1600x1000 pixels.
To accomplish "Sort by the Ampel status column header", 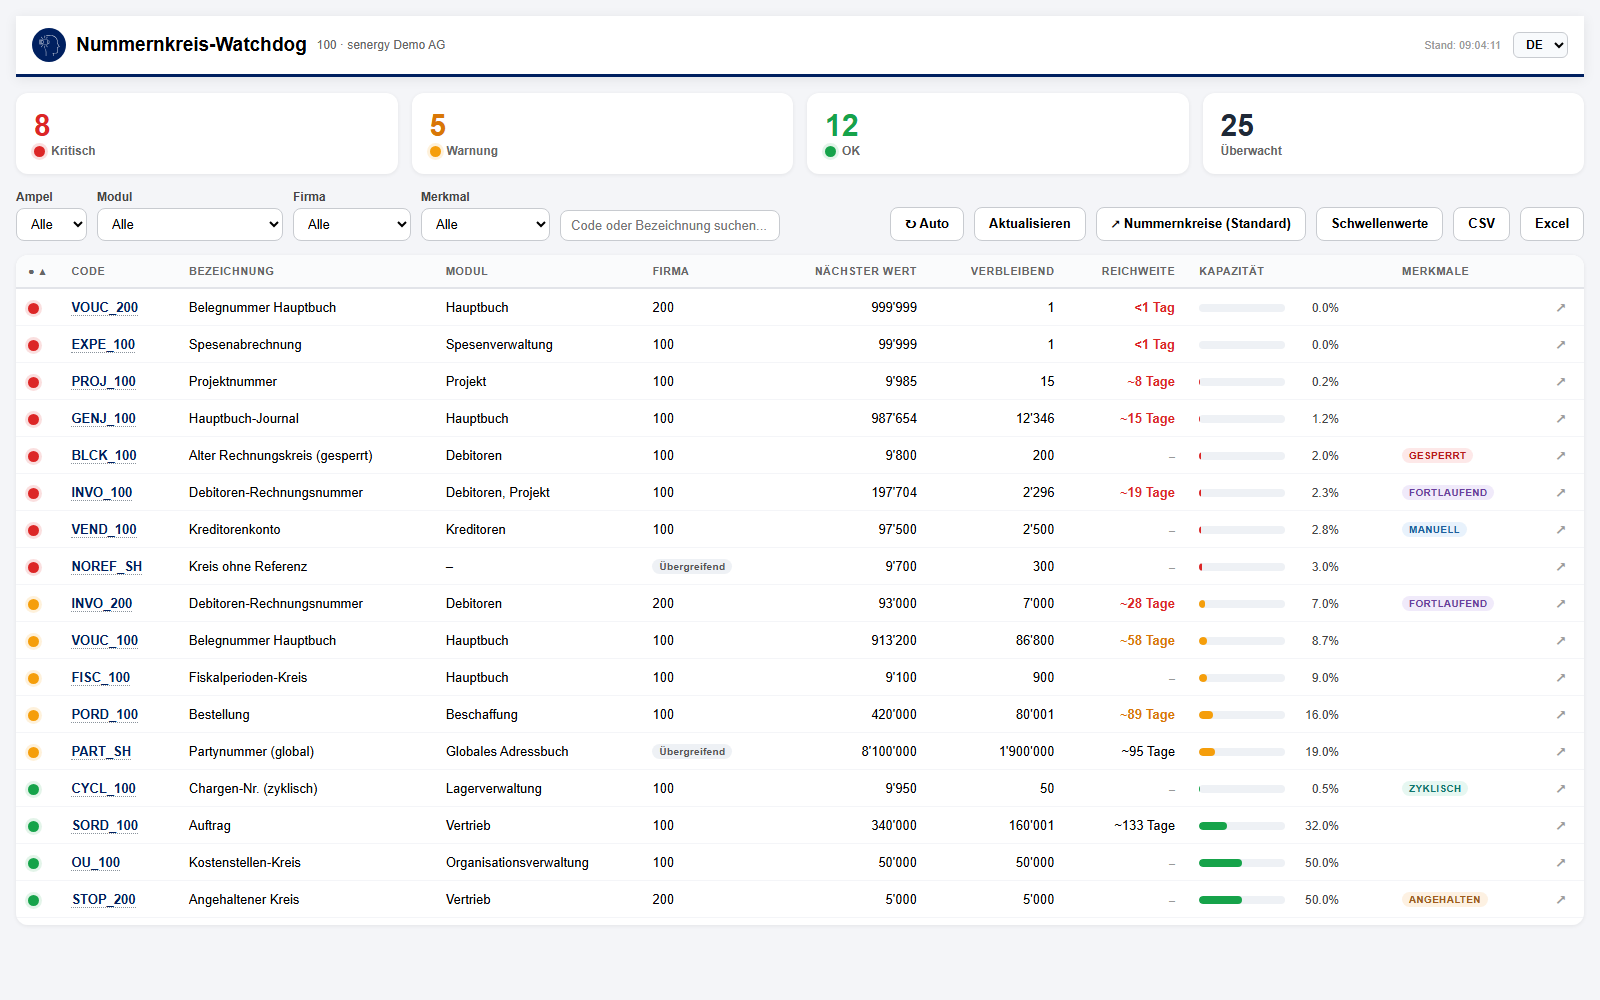I will [x=37, y=272].
